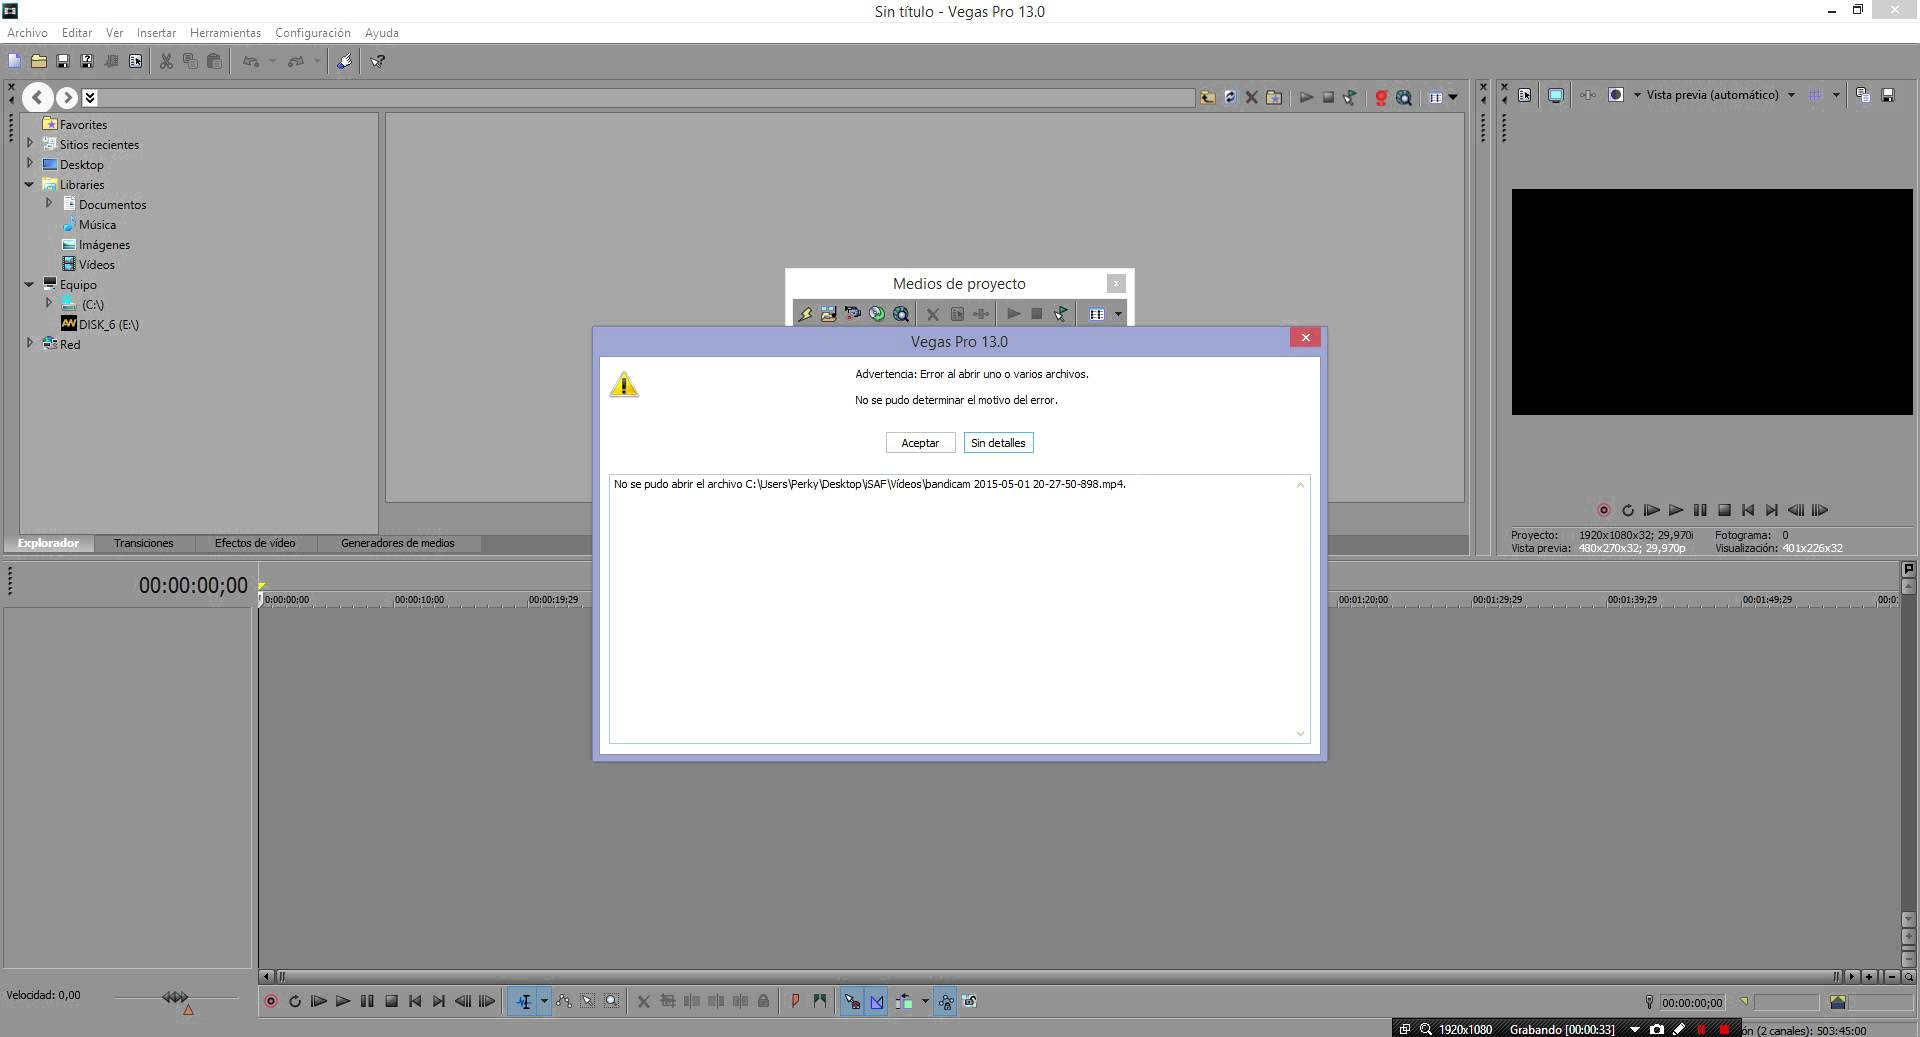
Task: Click Aceptar in the error dialog
Action: (x=920, y=443)
